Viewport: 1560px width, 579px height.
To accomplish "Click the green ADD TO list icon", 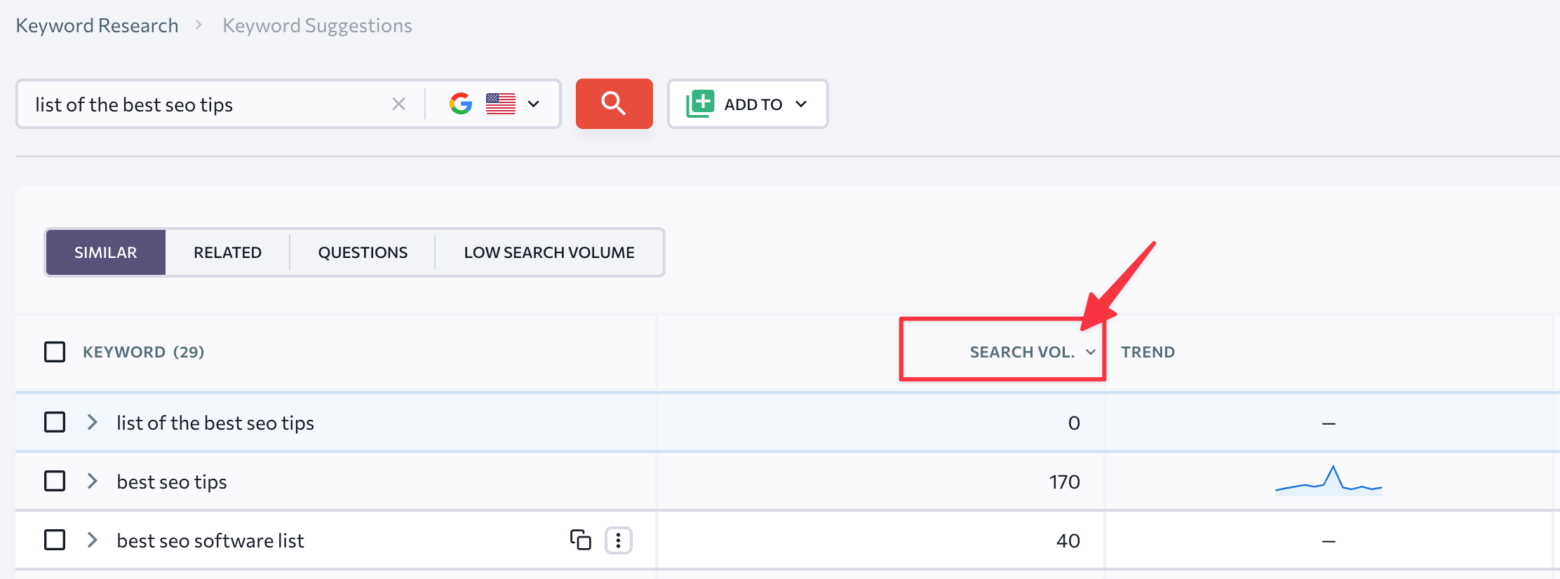I will [700, 102].
